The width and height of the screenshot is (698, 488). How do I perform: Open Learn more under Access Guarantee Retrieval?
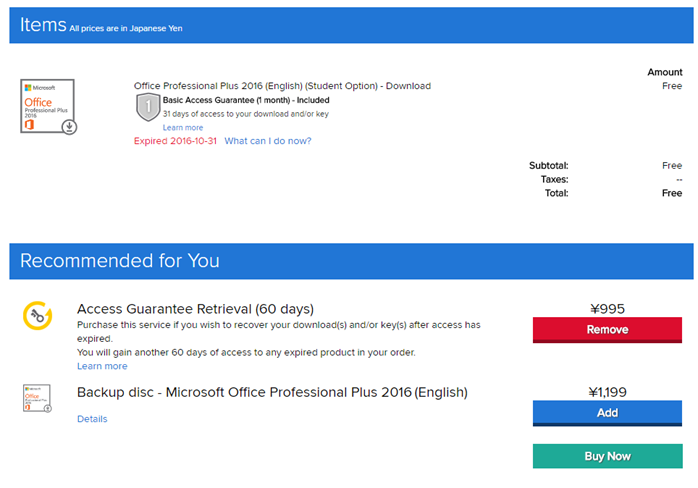coord(102,366)
